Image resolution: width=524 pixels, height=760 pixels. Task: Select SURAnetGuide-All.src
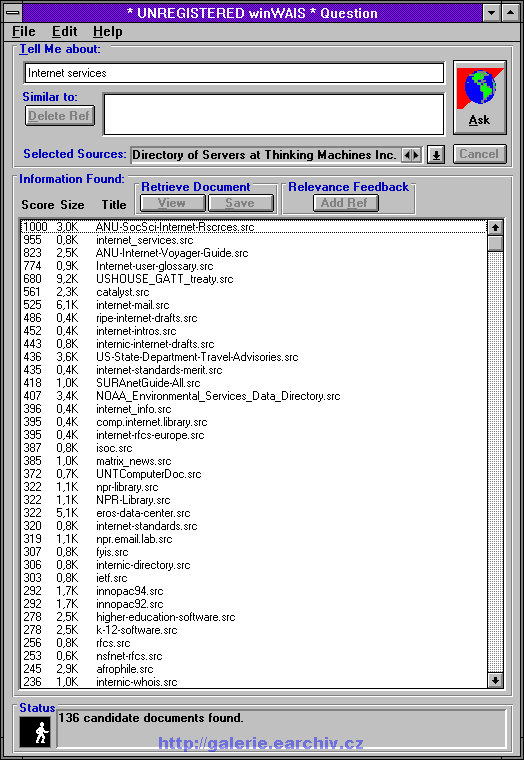254,383
